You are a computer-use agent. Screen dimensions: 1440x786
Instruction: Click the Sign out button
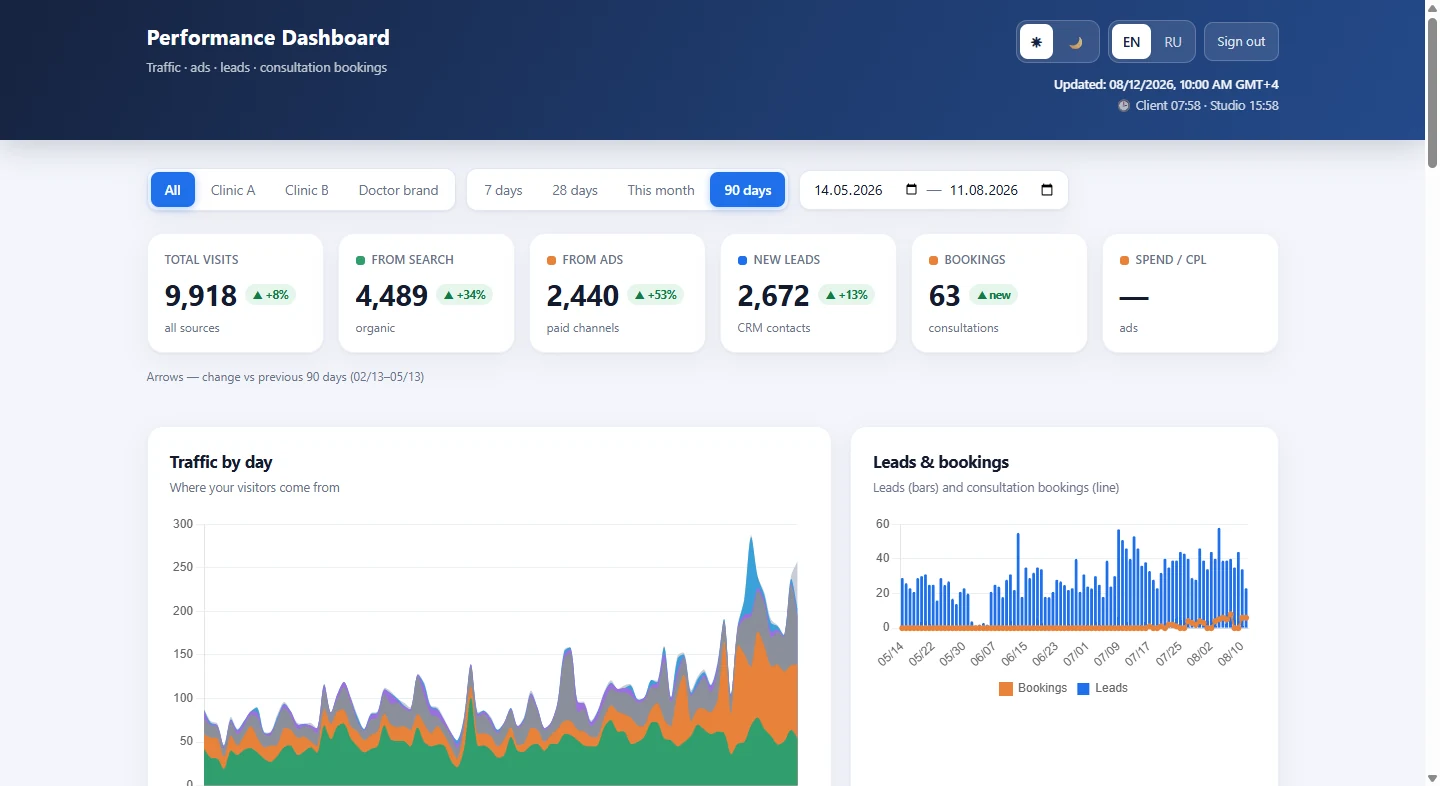pos(1241,42)
